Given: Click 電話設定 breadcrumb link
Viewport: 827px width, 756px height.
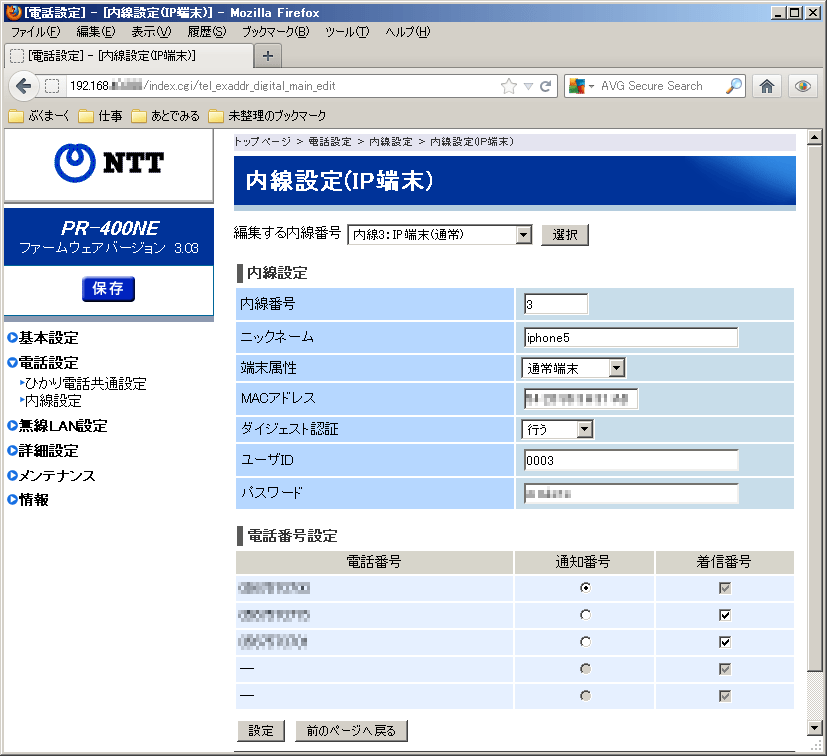Looking at the screenshot, I should [x=330, y=142].
